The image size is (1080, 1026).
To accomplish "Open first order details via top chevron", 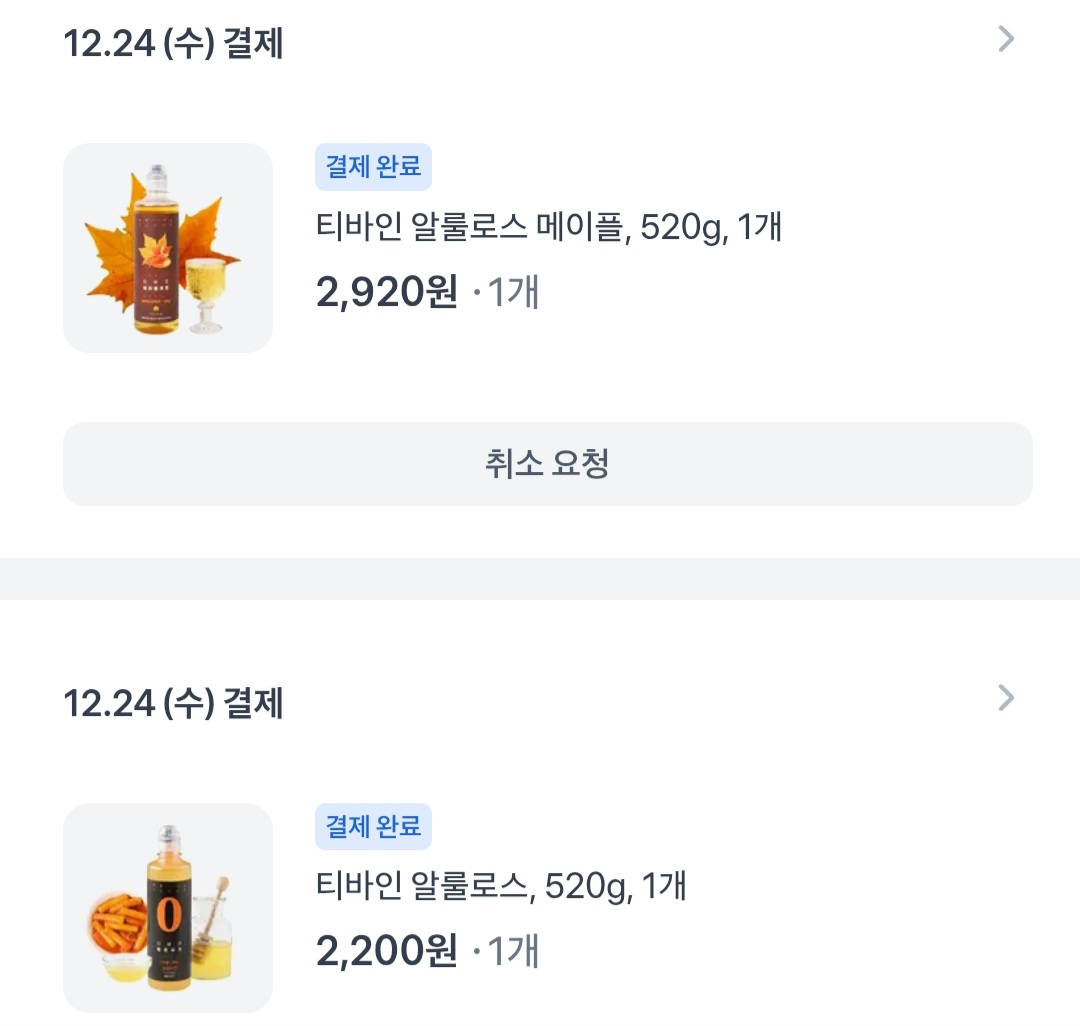I will point(1006,40).
